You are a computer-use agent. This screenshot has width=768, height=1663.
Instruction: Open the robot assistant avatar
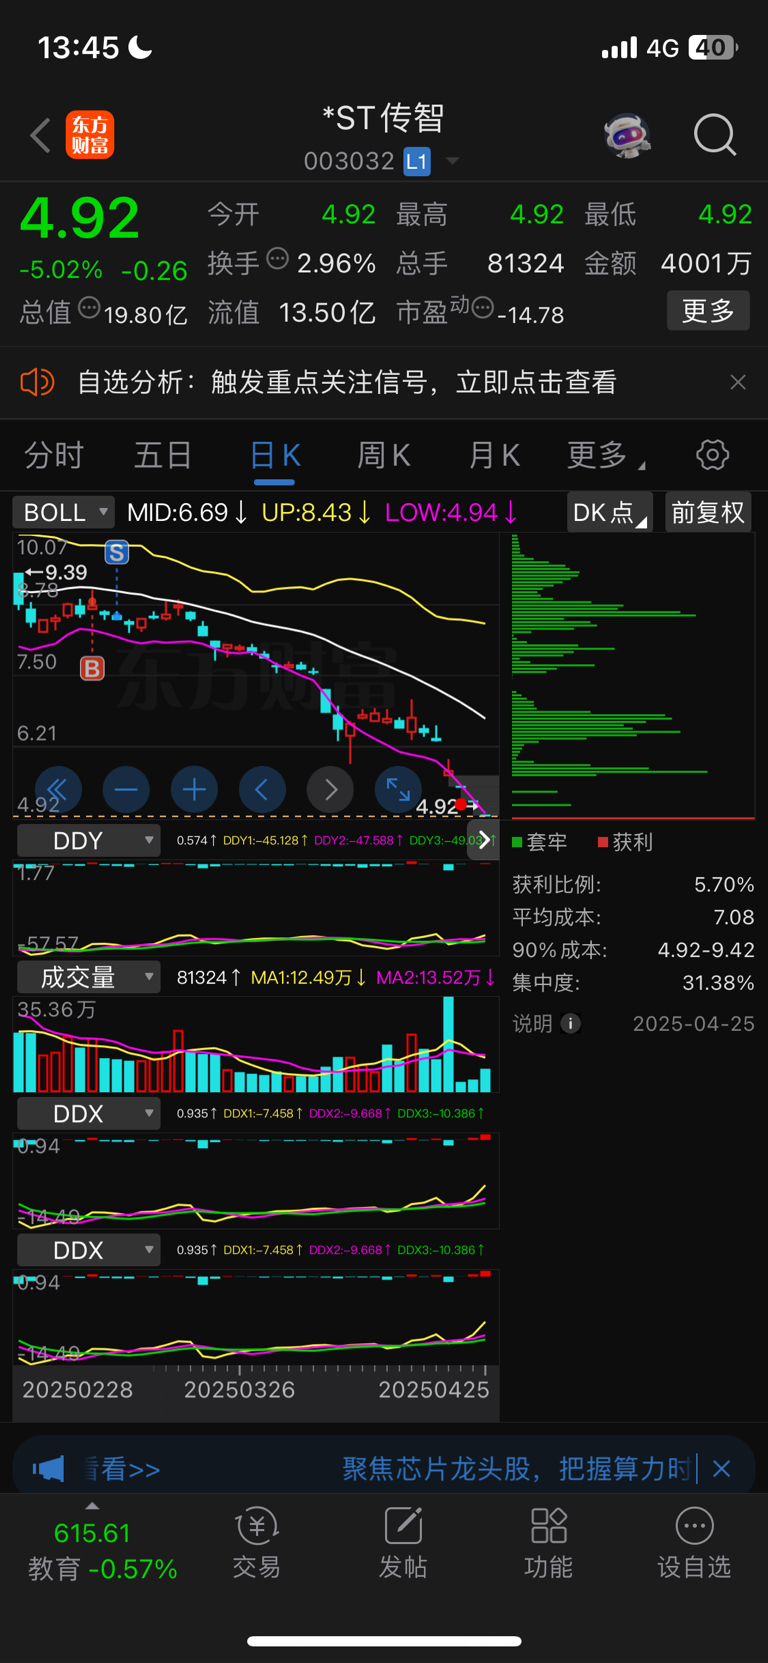(628, 135)
